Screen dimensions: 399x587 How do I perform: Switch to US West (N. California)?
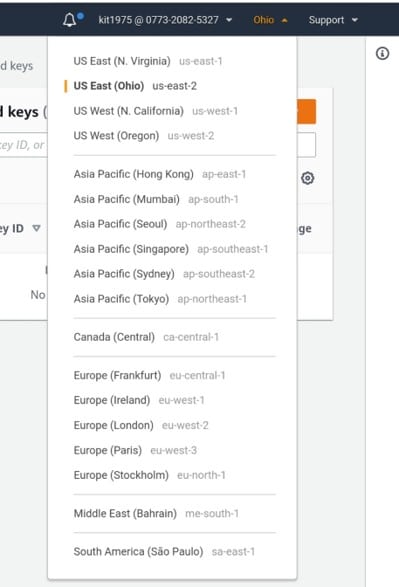(156, 111)
